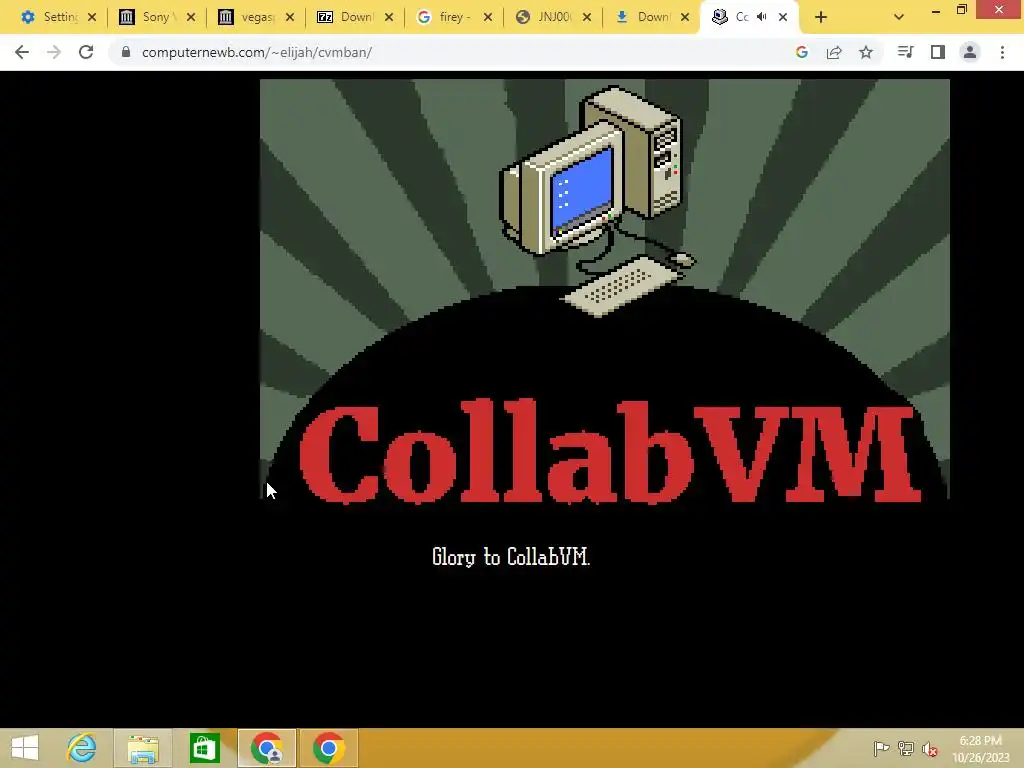Click the address bar URL
This screenshot has width=1024, height=768.
257,52
